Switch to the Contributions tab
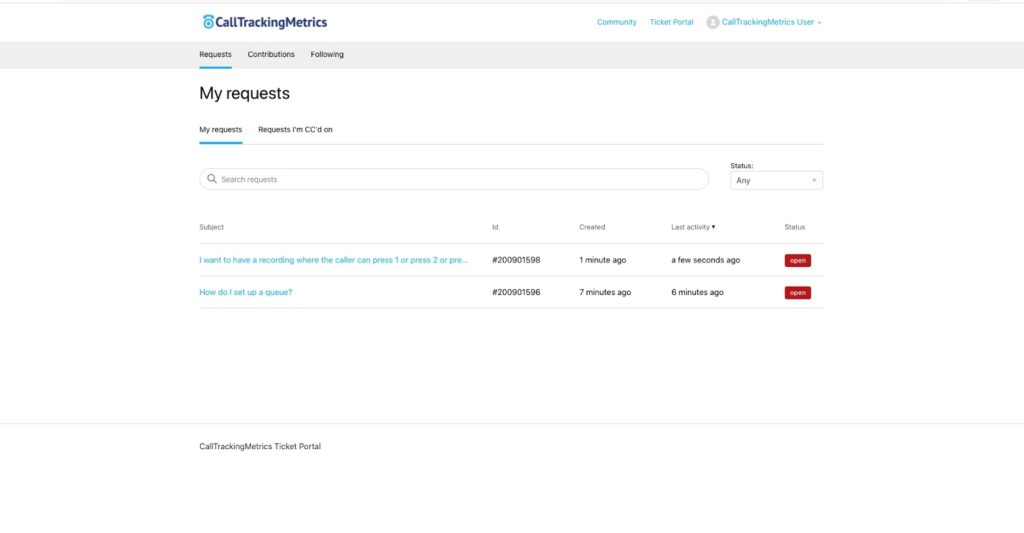 (271, 54)
